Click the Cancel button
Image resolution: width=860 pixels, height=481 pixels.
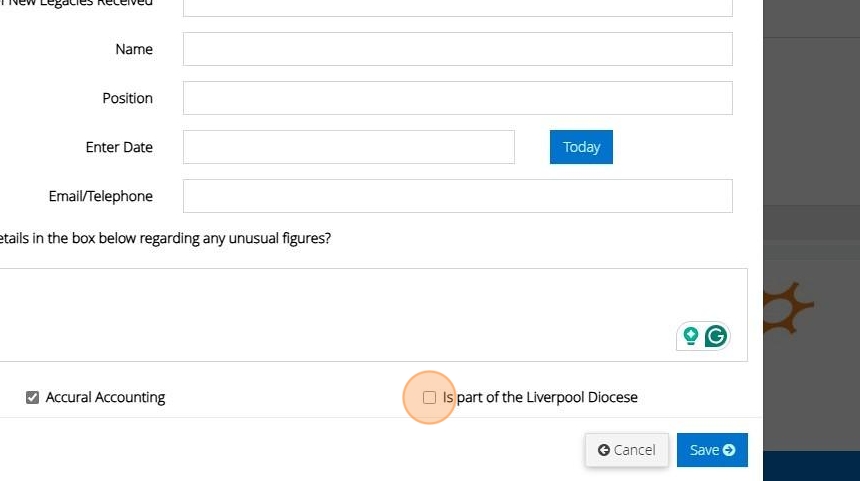click(626, 450)
